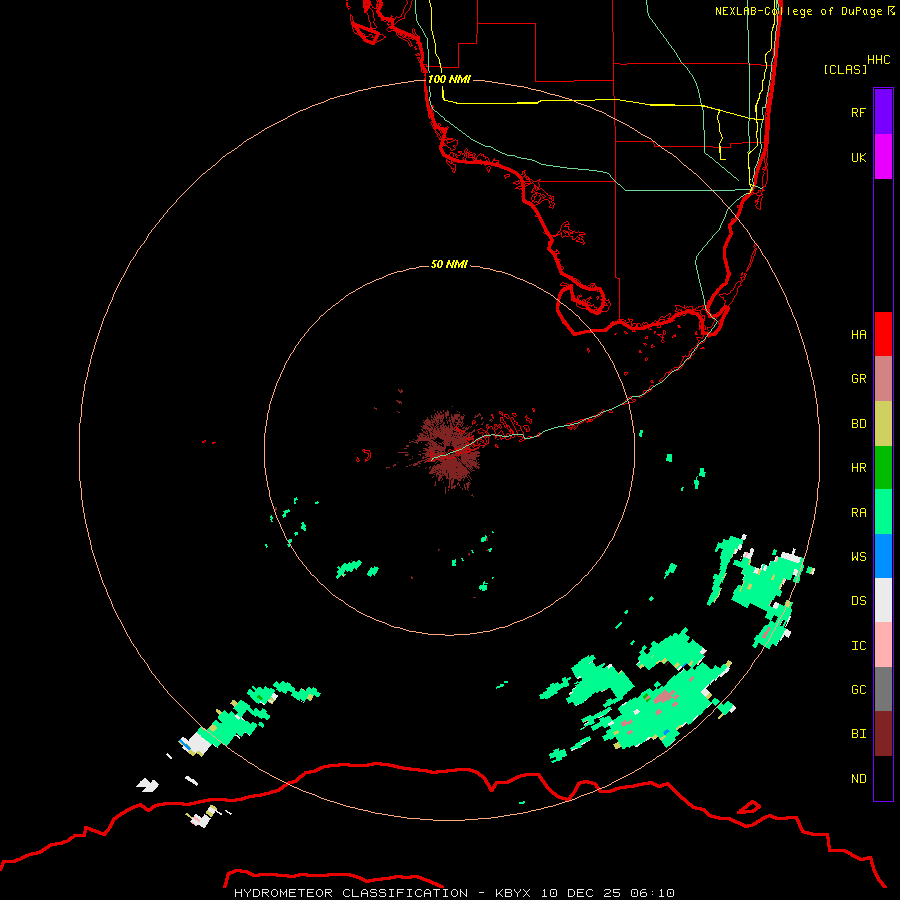The image size is (900, 900).
Task: Click the UK magenta legend swatch
Action: pos(883,157)
